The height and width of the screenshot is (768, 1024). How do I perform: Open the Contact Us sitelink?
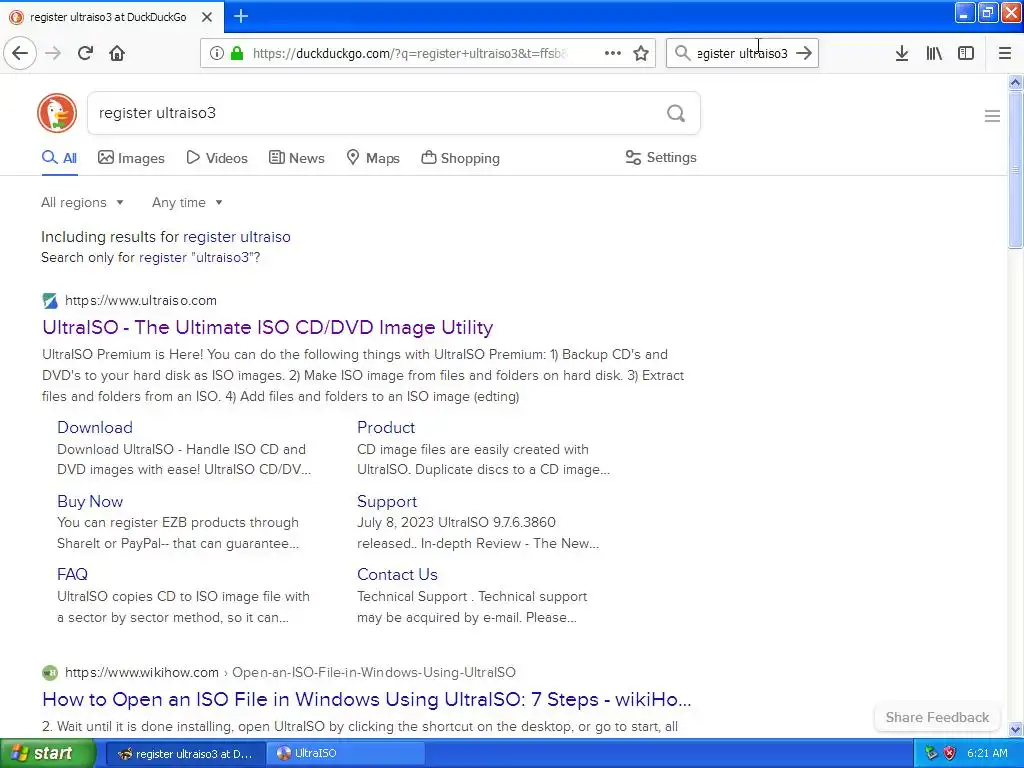pos(397,574)
